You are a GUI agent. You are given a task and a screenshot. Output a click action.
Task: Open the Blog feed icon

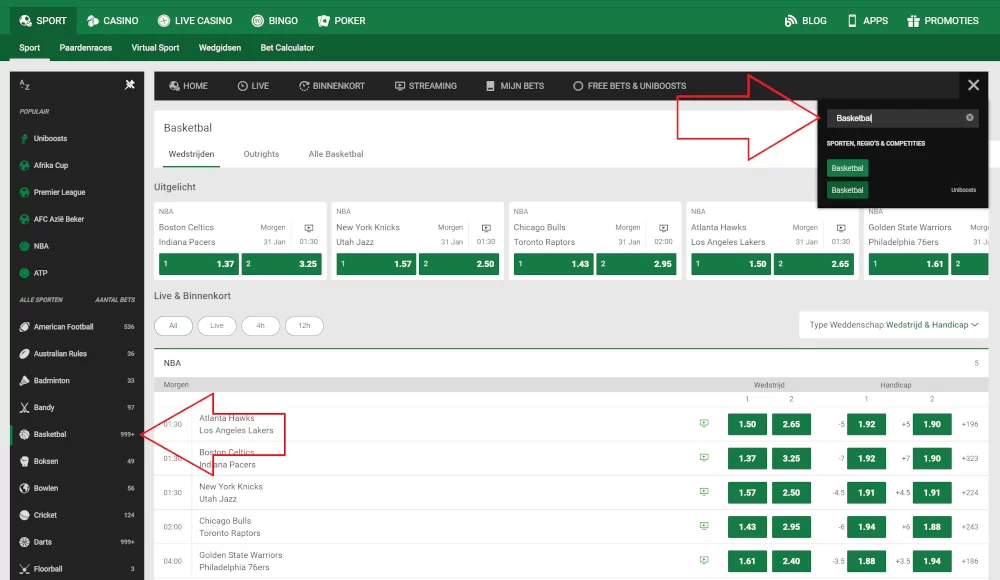[791, 20]
